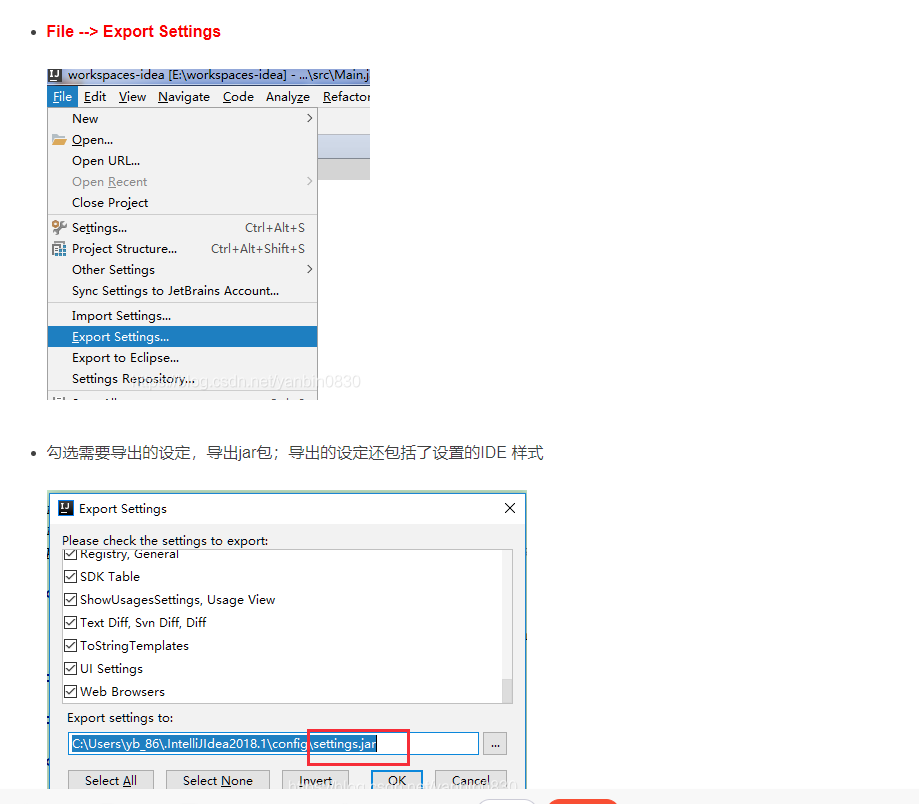The image size is (919, 804).
Task: Uncheck ShowUsagesSettings, Usage View checkbox
Action: point(70,599)
